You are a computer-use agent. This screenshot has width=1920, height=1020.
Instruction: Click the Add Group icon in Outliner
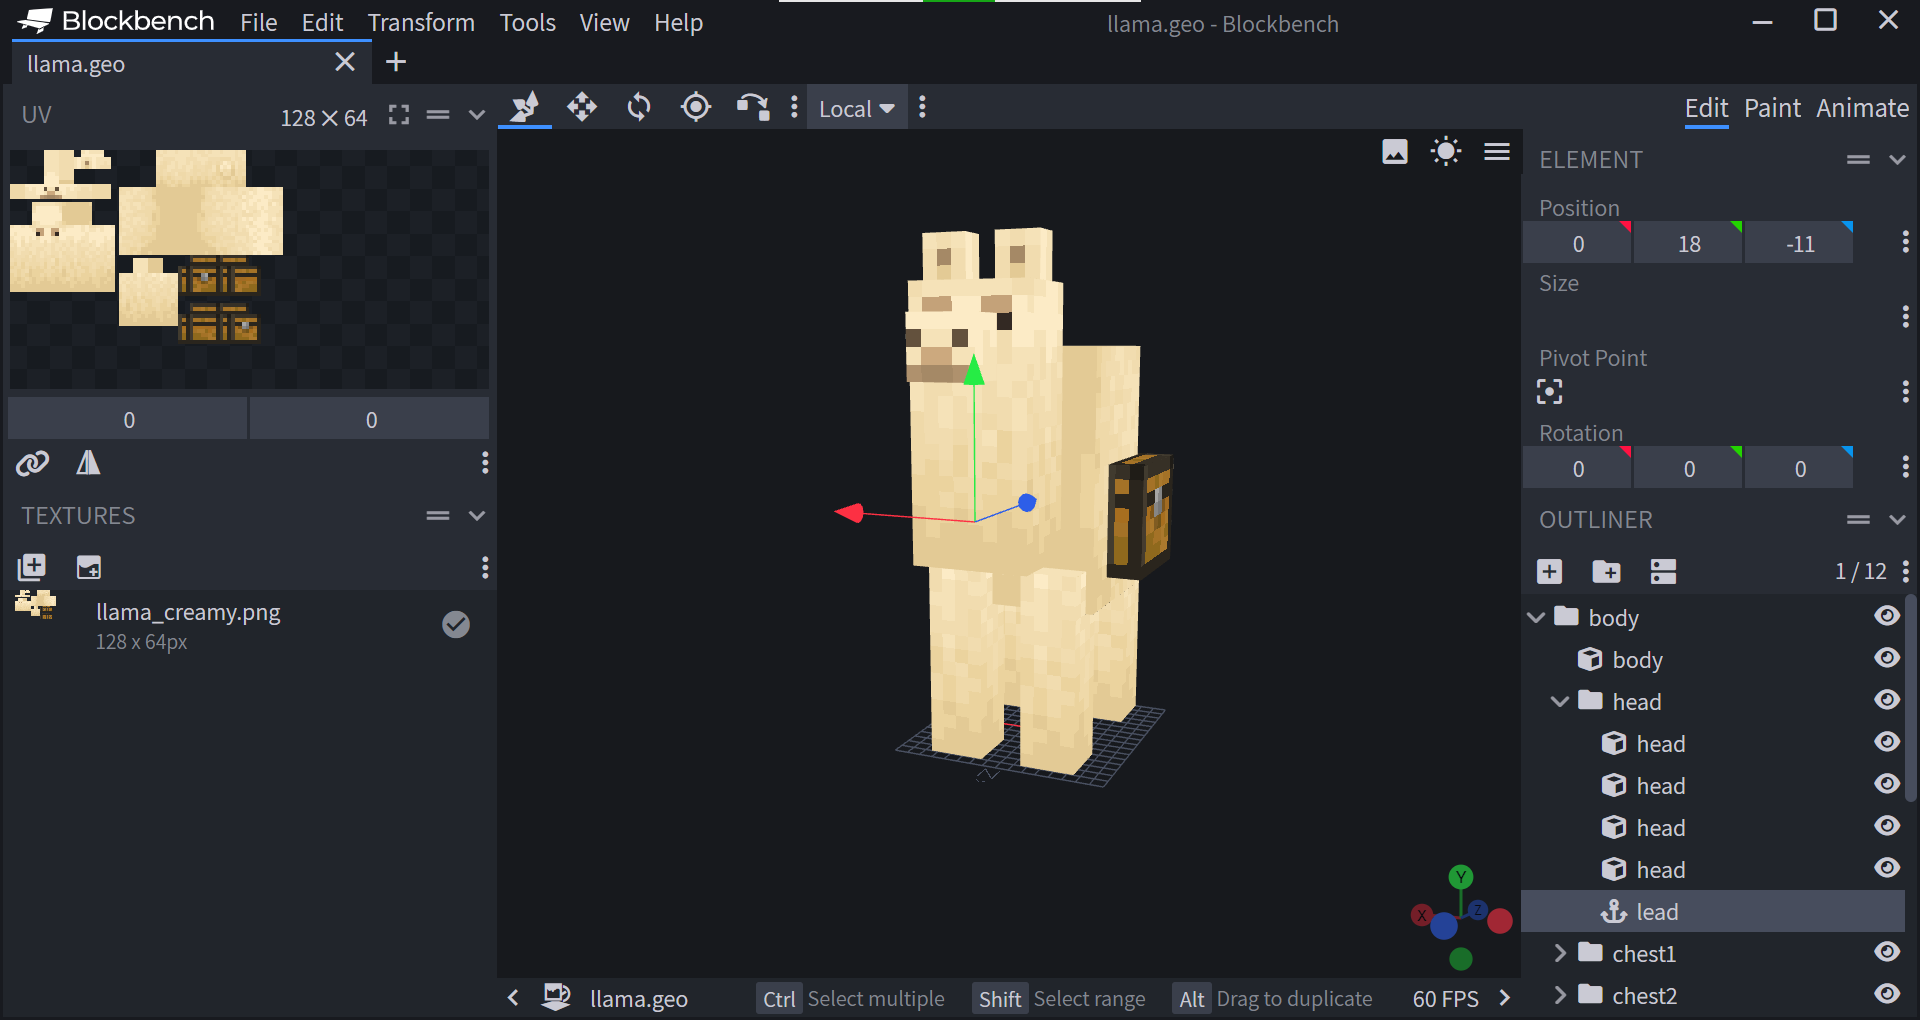pos(1607,571)
